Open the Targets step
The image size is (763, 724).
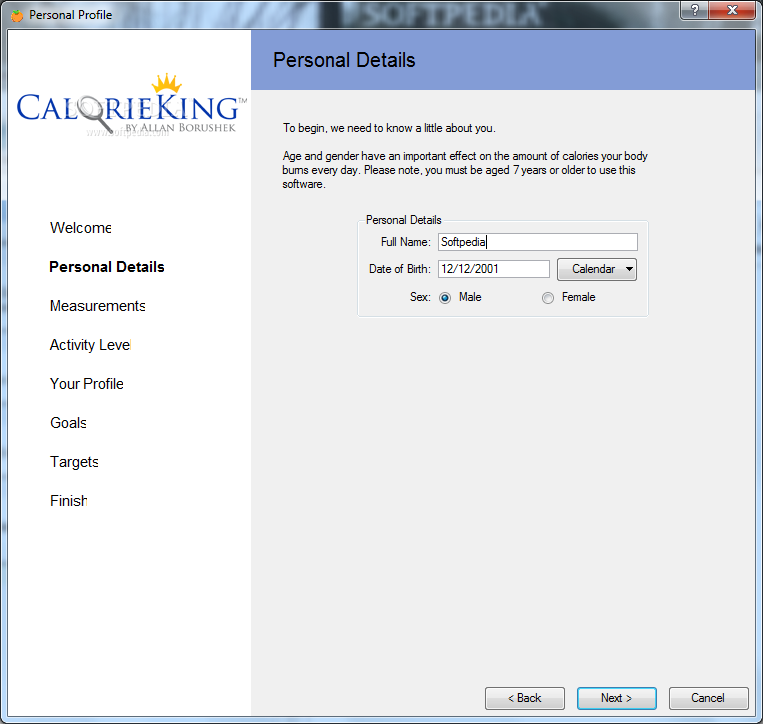[74, 461]
